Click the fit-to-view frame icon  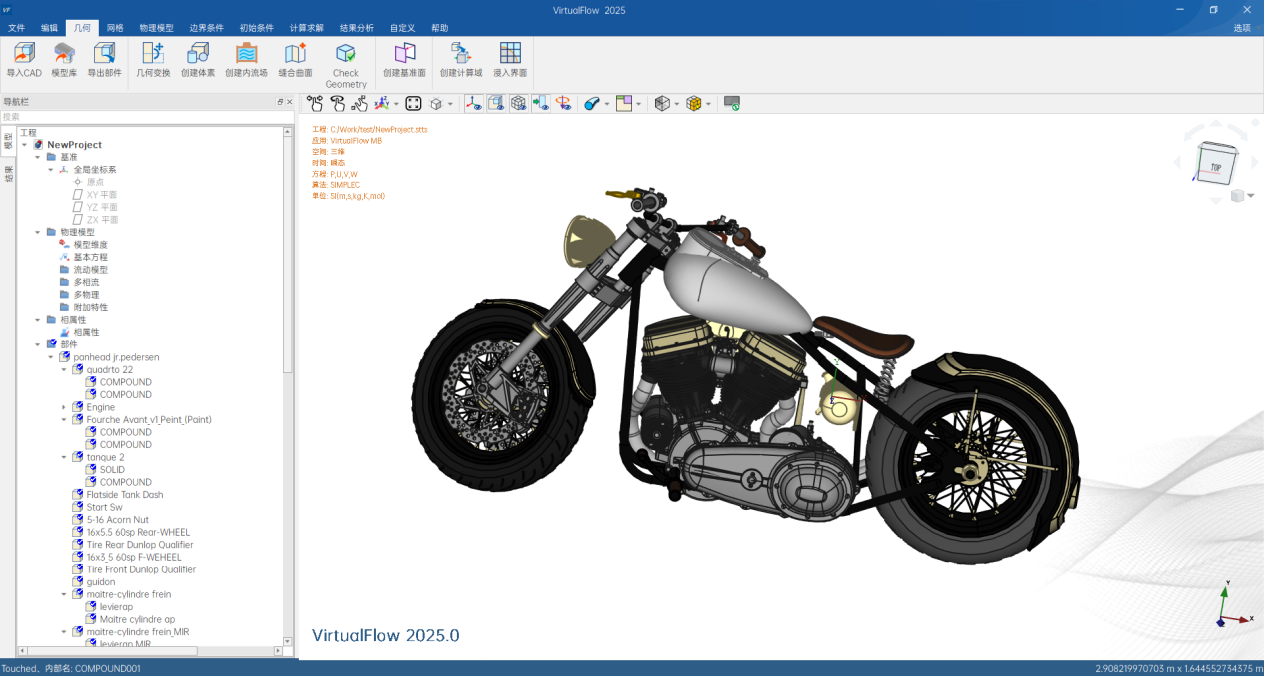[x=413, y=103]
